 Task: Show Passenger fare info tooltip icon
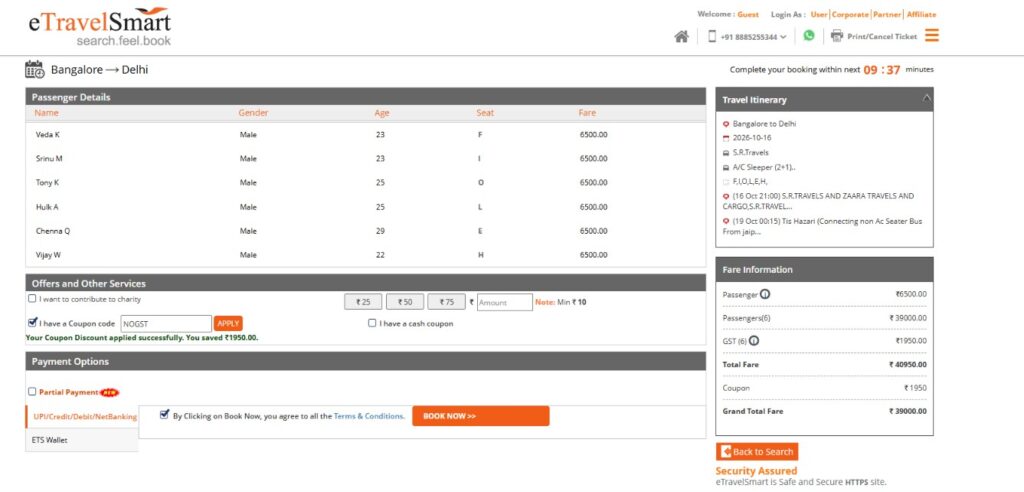click(765, 294)
